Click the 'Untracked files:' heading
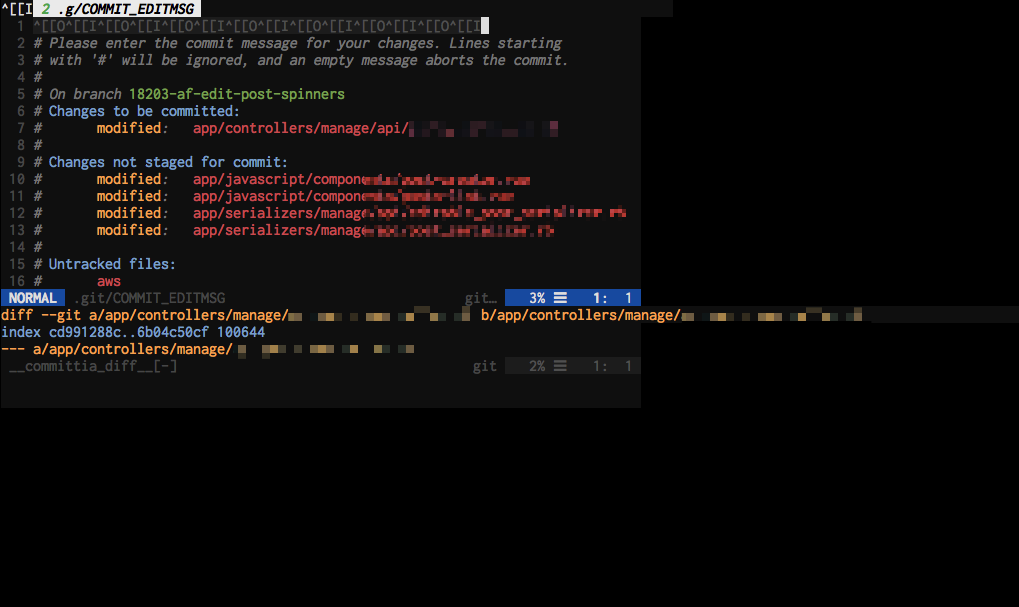Viewport: 1019px width, 607px height. click(x=112, y=264)
